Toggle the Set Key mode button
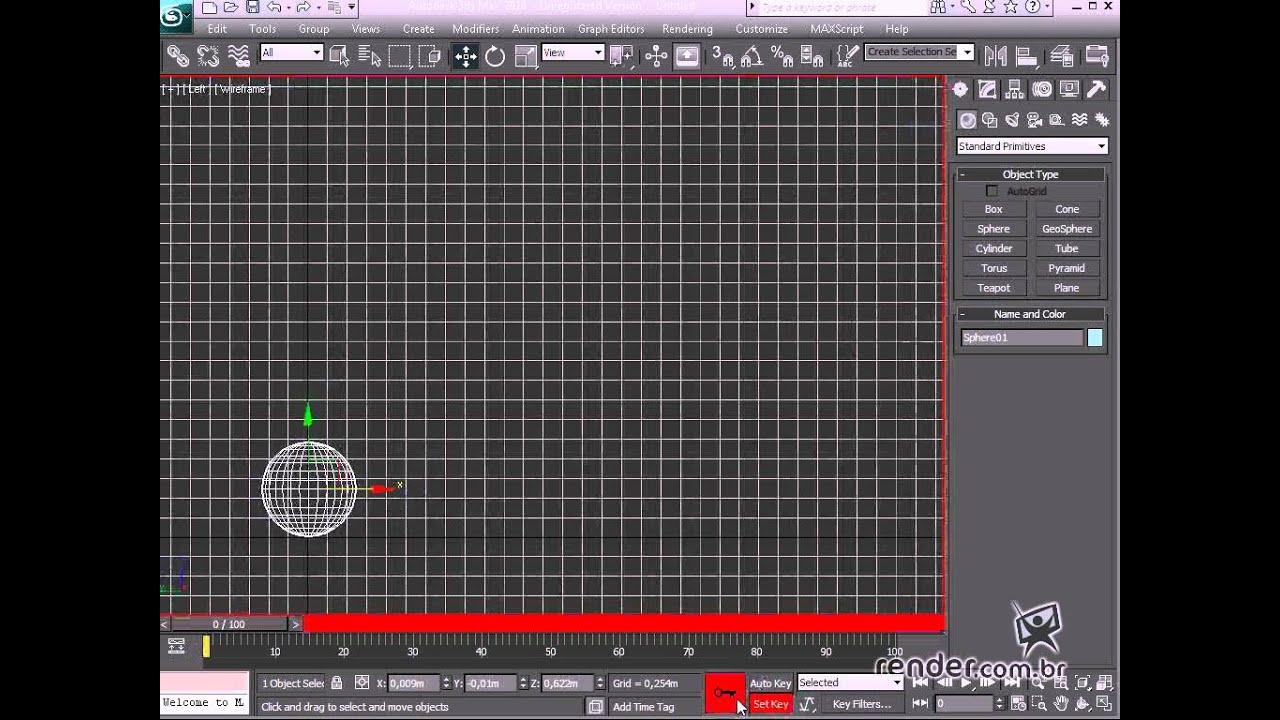Screen dimensions: 1280x720 [771, 704]
